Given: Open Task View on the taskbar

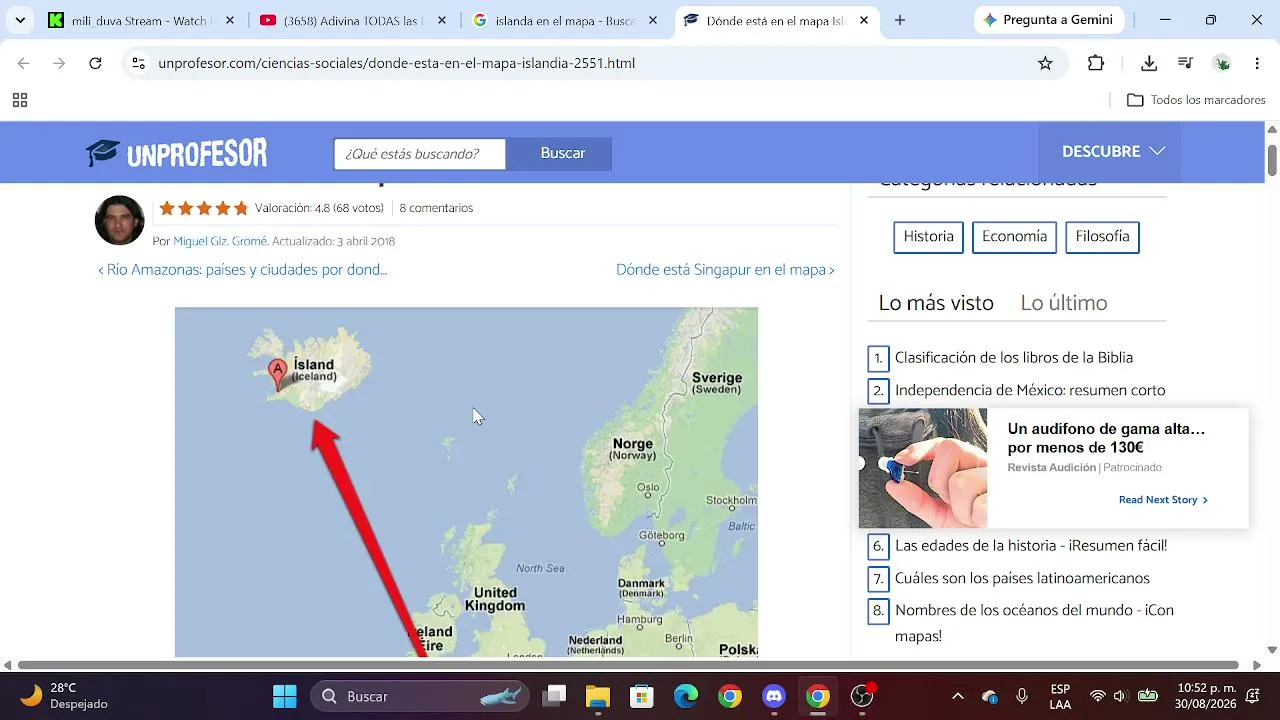Looking at the screenshot, I should [554, 696].
